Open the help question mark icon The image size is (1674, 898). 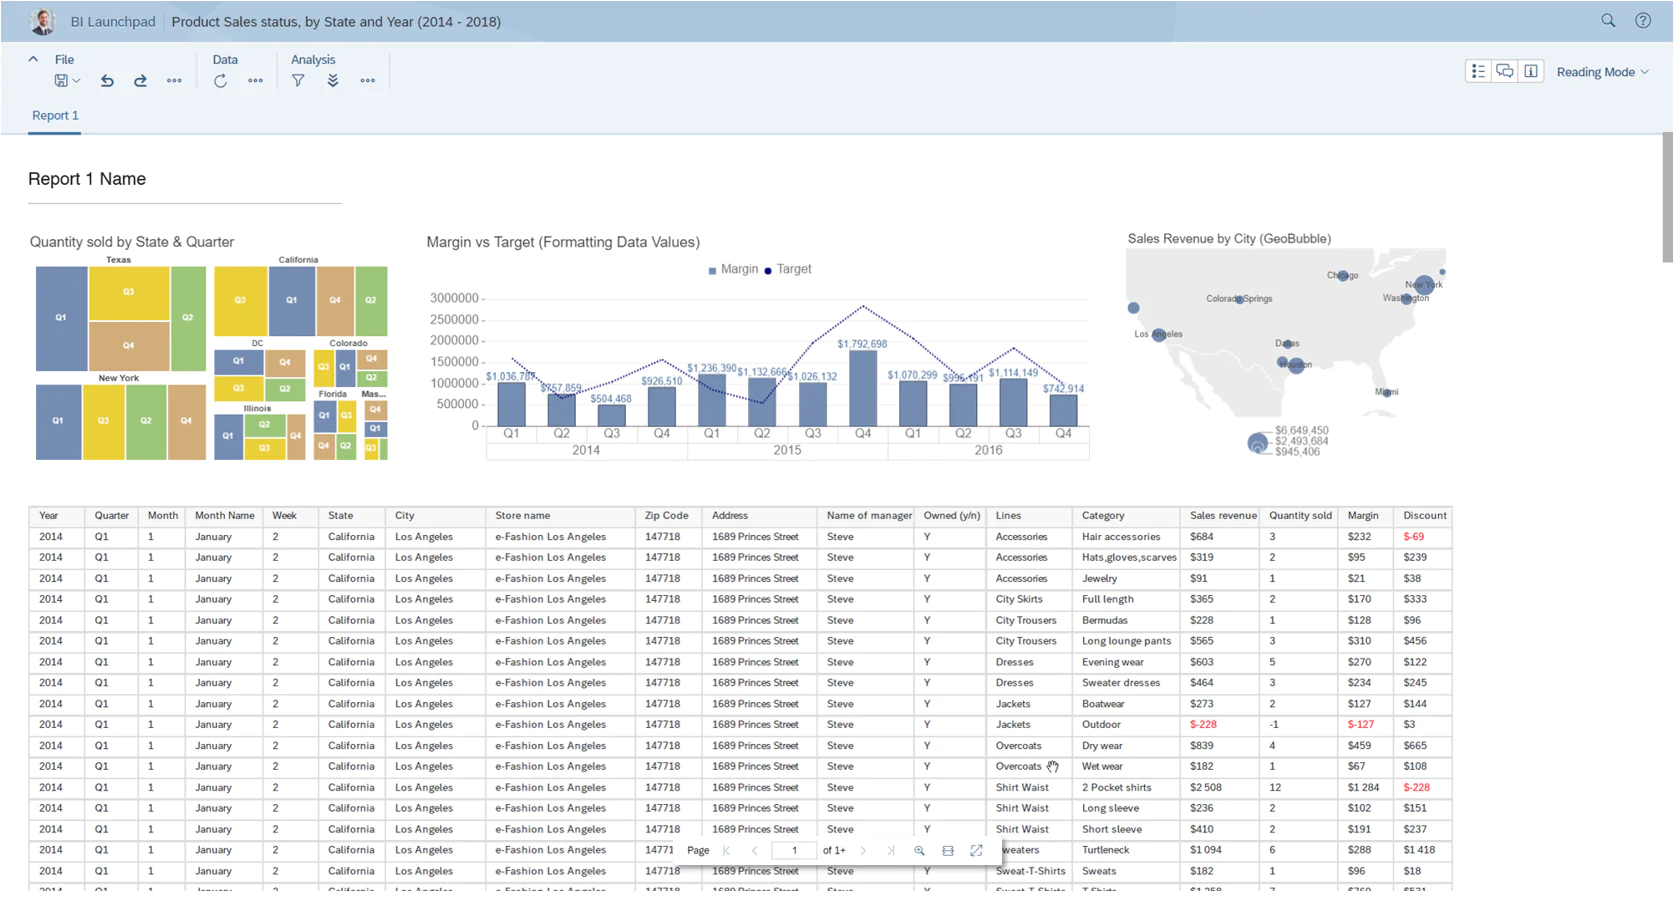tap(1643, 20)
